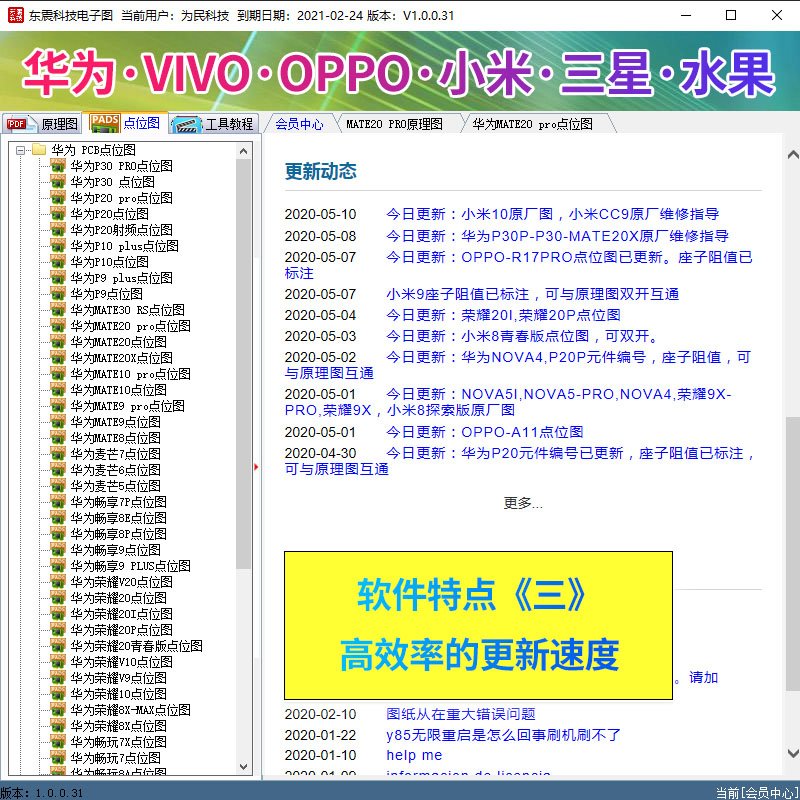Click the PCB icon beside 华为P30 PRO点位图
The width and height of the screenshot is (800, 800).
pos(58,165)
